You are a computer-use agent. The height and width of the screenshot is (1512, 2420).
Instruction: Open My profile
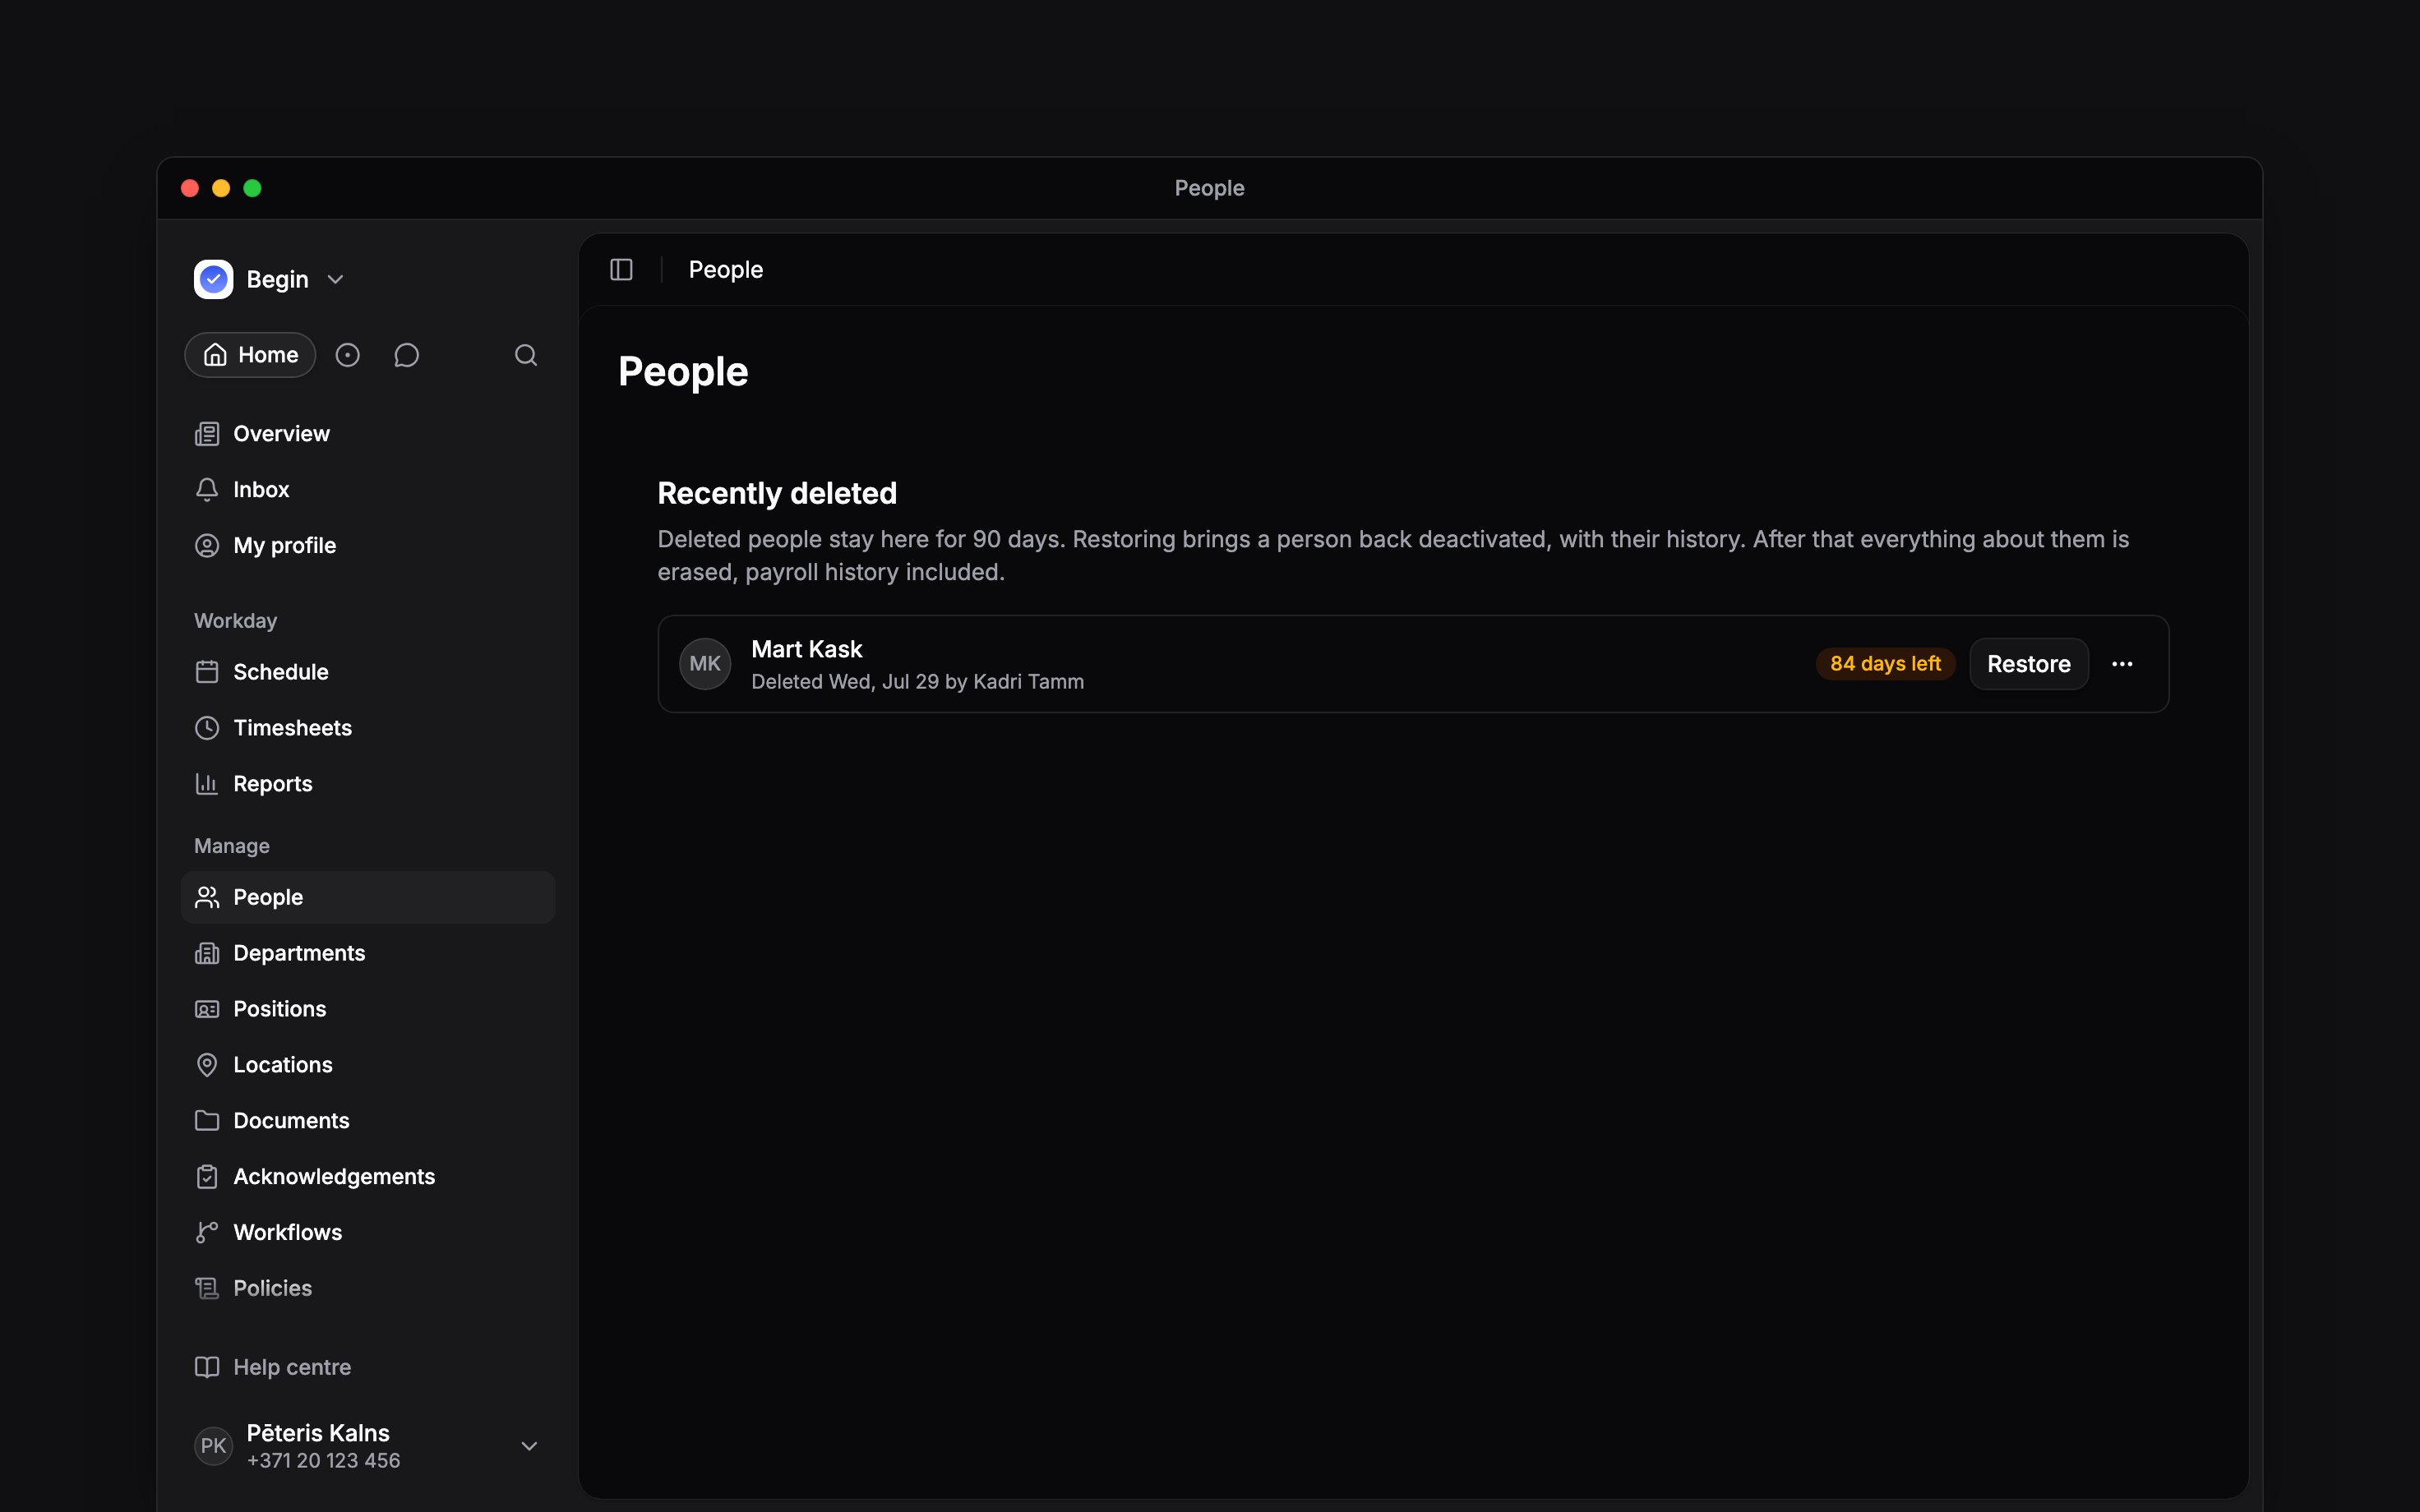368,546
